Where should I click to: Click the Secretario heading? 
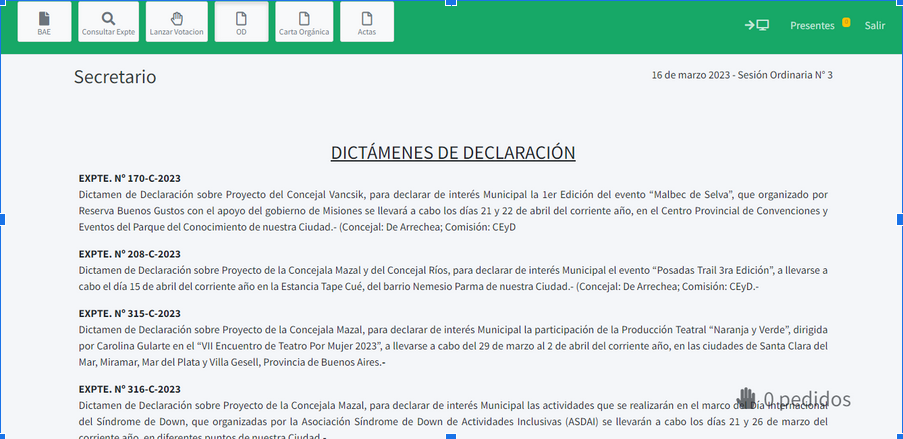[115, 77]
